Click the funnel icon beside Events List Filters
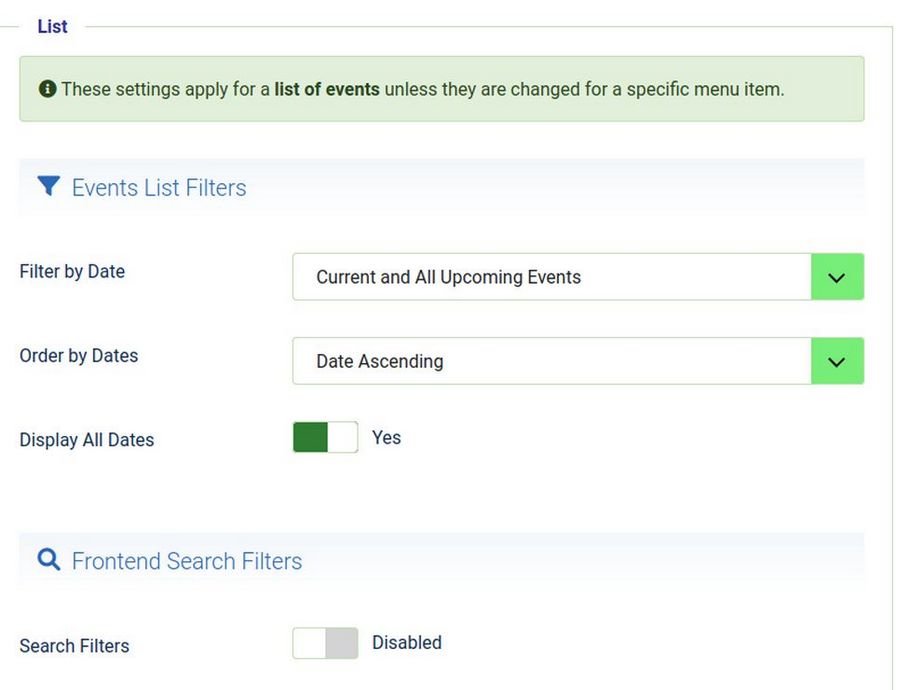 pos(48,186)
